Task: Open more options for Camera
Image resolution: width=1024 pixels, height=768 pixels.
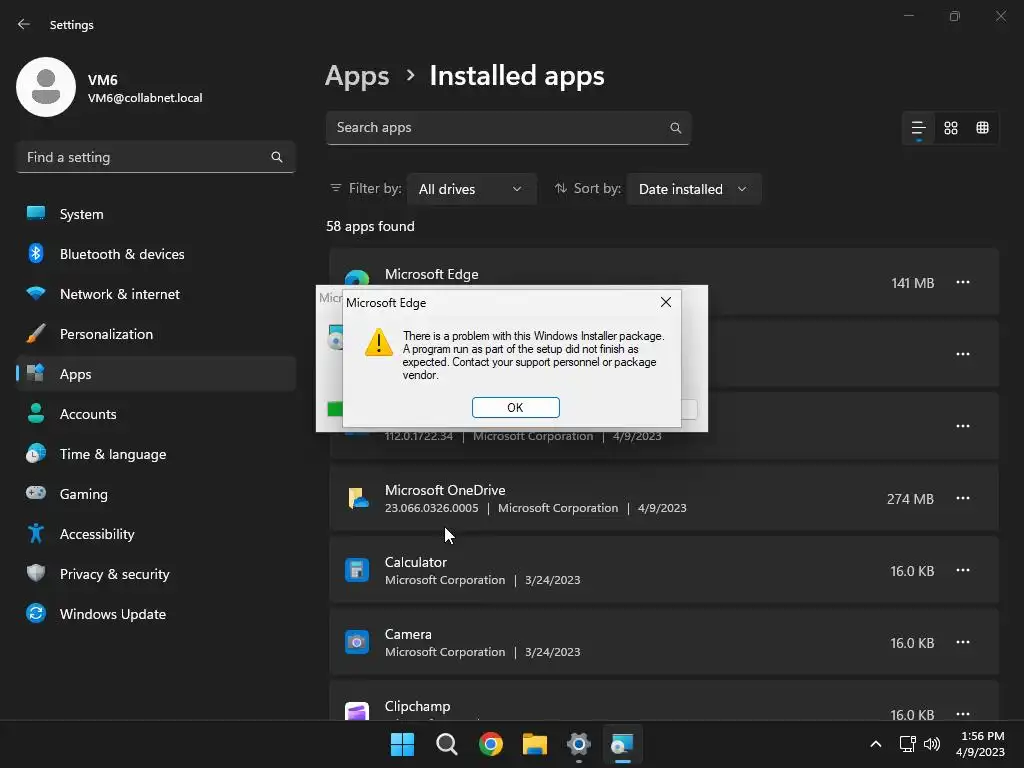Action: pos(963,642)
